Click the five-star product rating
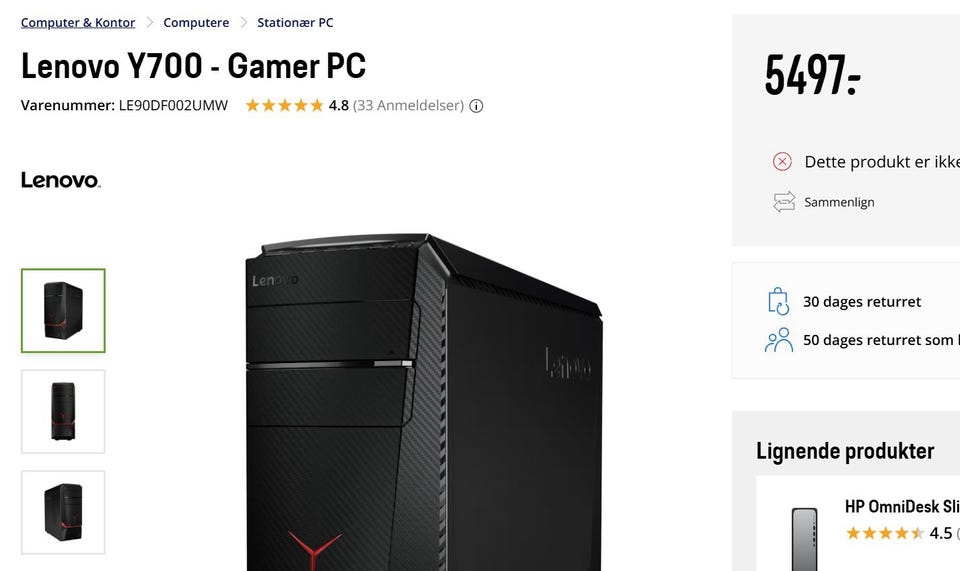 pyautogui.click(x=284, y=105)
